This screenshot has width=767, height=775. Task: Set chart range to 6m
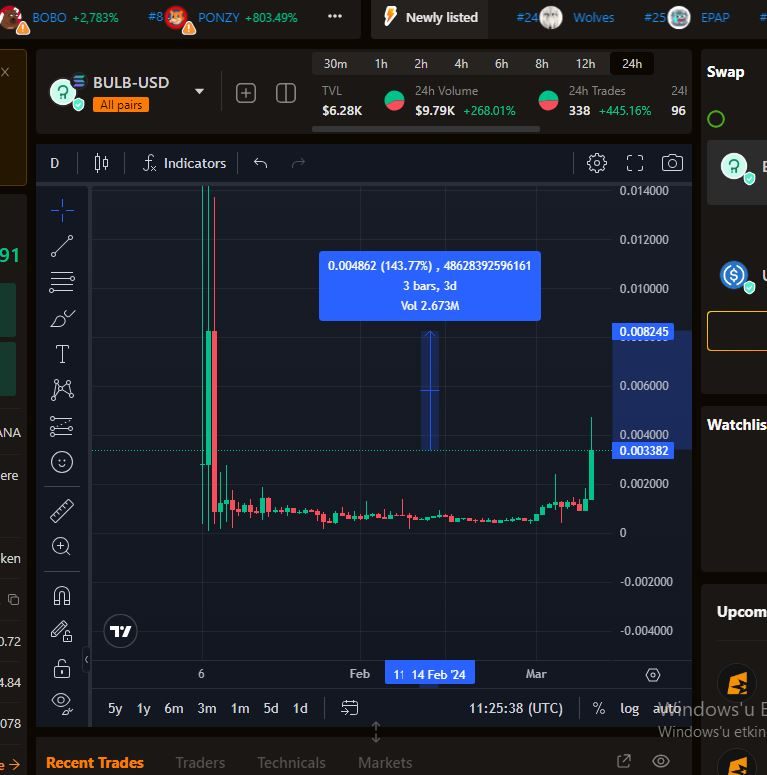coord(173,708)
